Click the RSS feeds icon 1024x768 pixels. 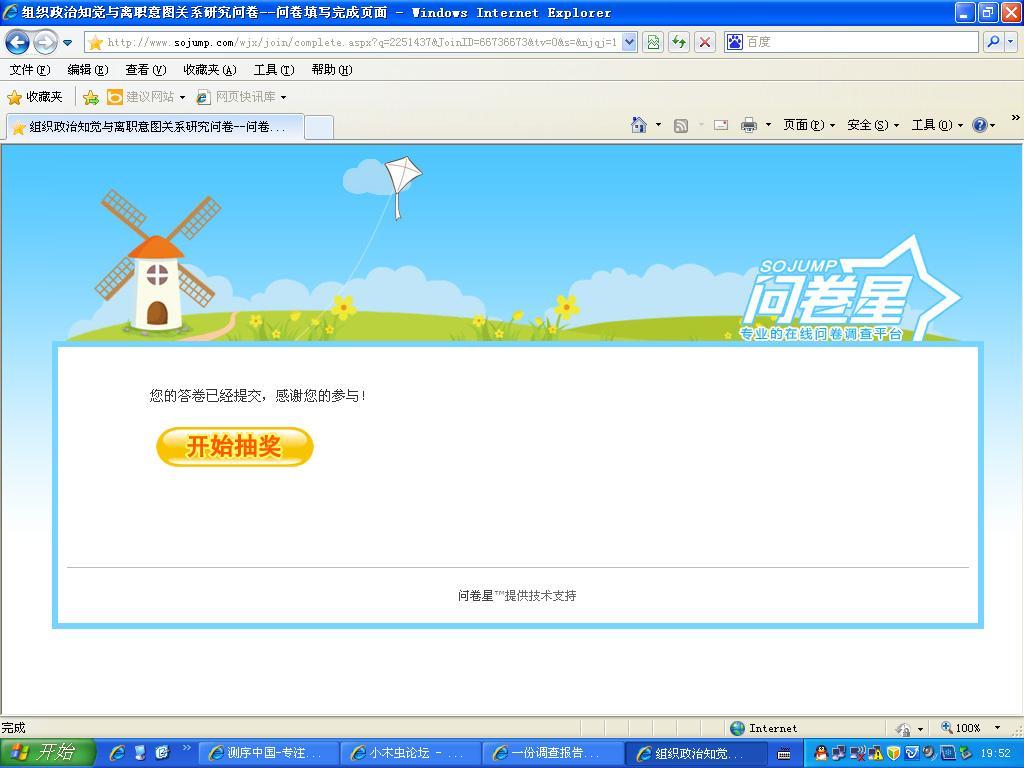(680, 125)
